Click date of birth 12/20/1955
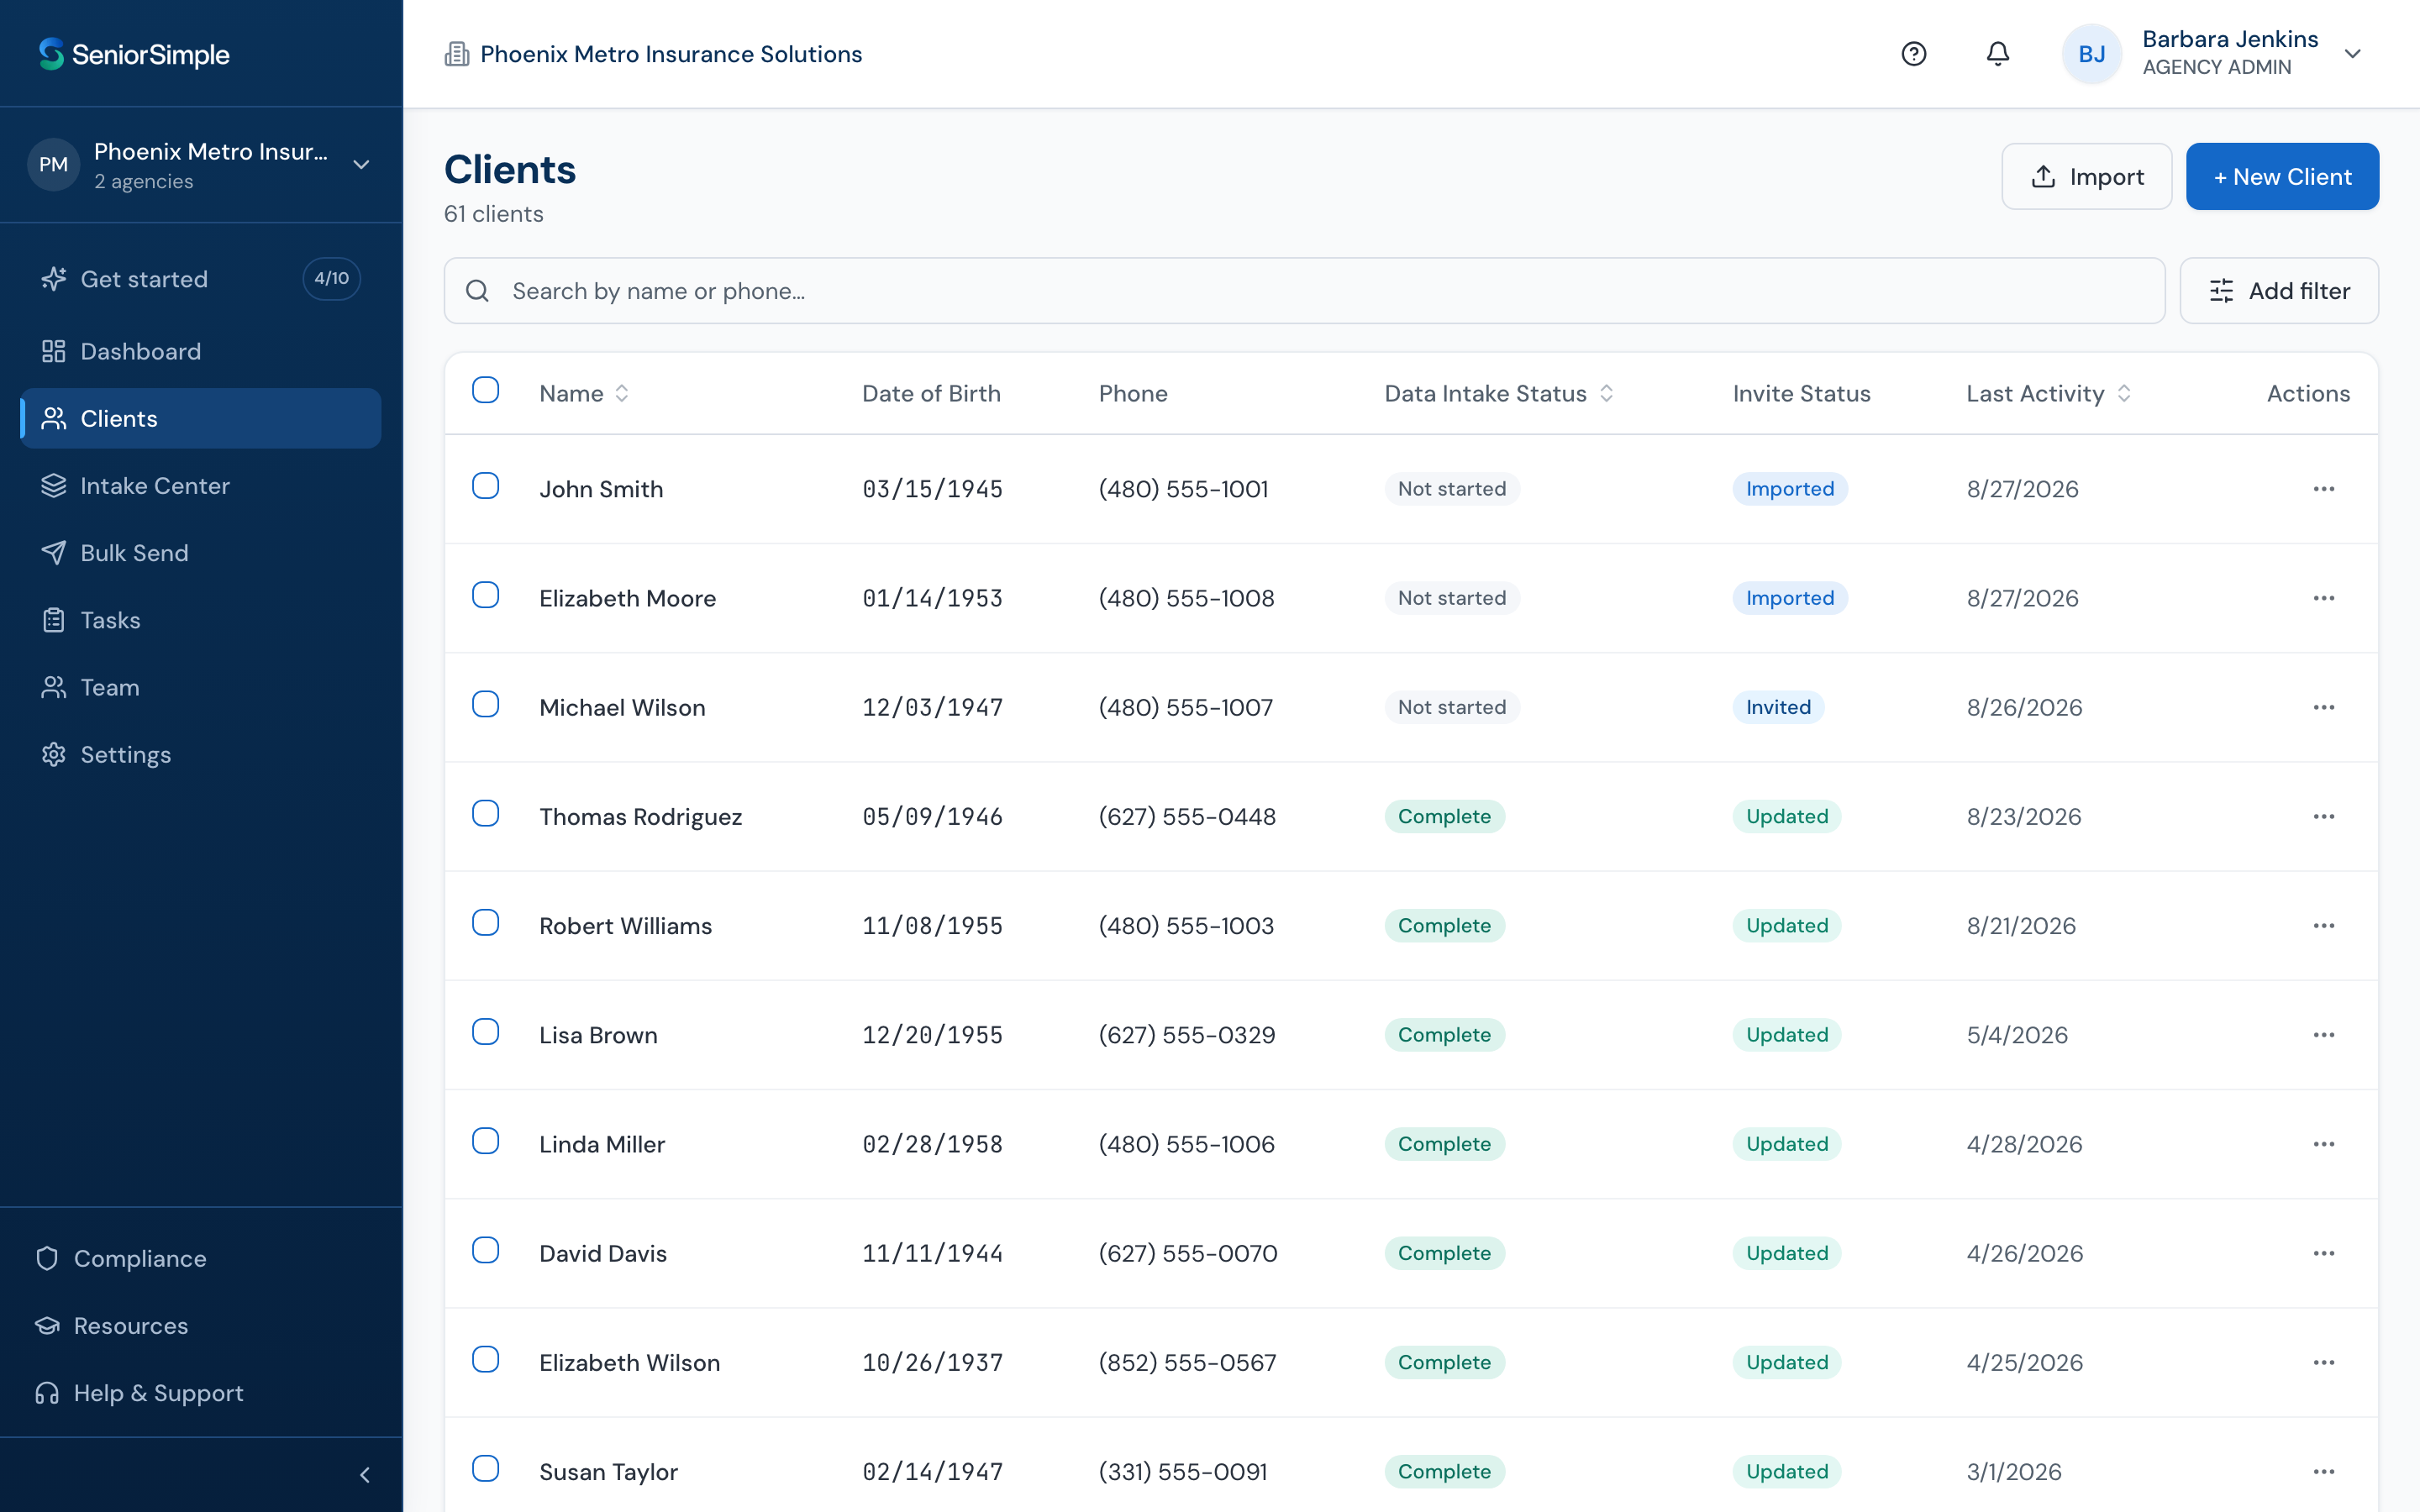The width and height of the screenshot is (2420, 1512). (932, 1035)
